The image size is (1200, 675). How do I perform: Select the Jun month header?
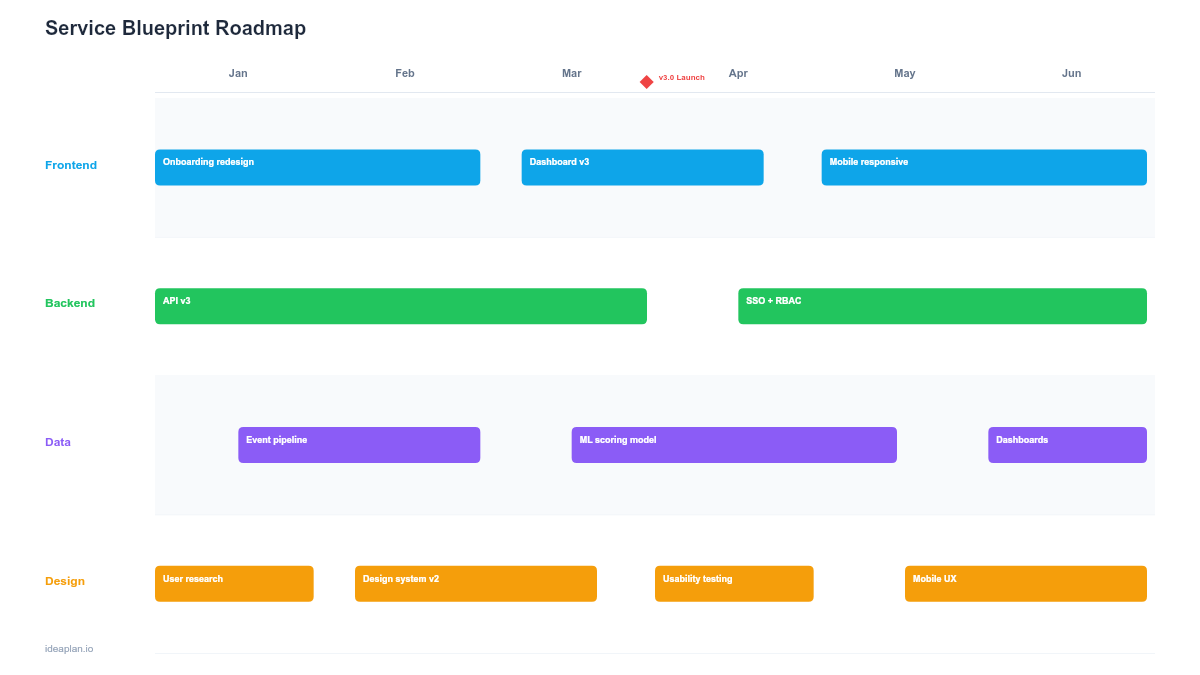pyautogui.click(x=1071, y=73)
